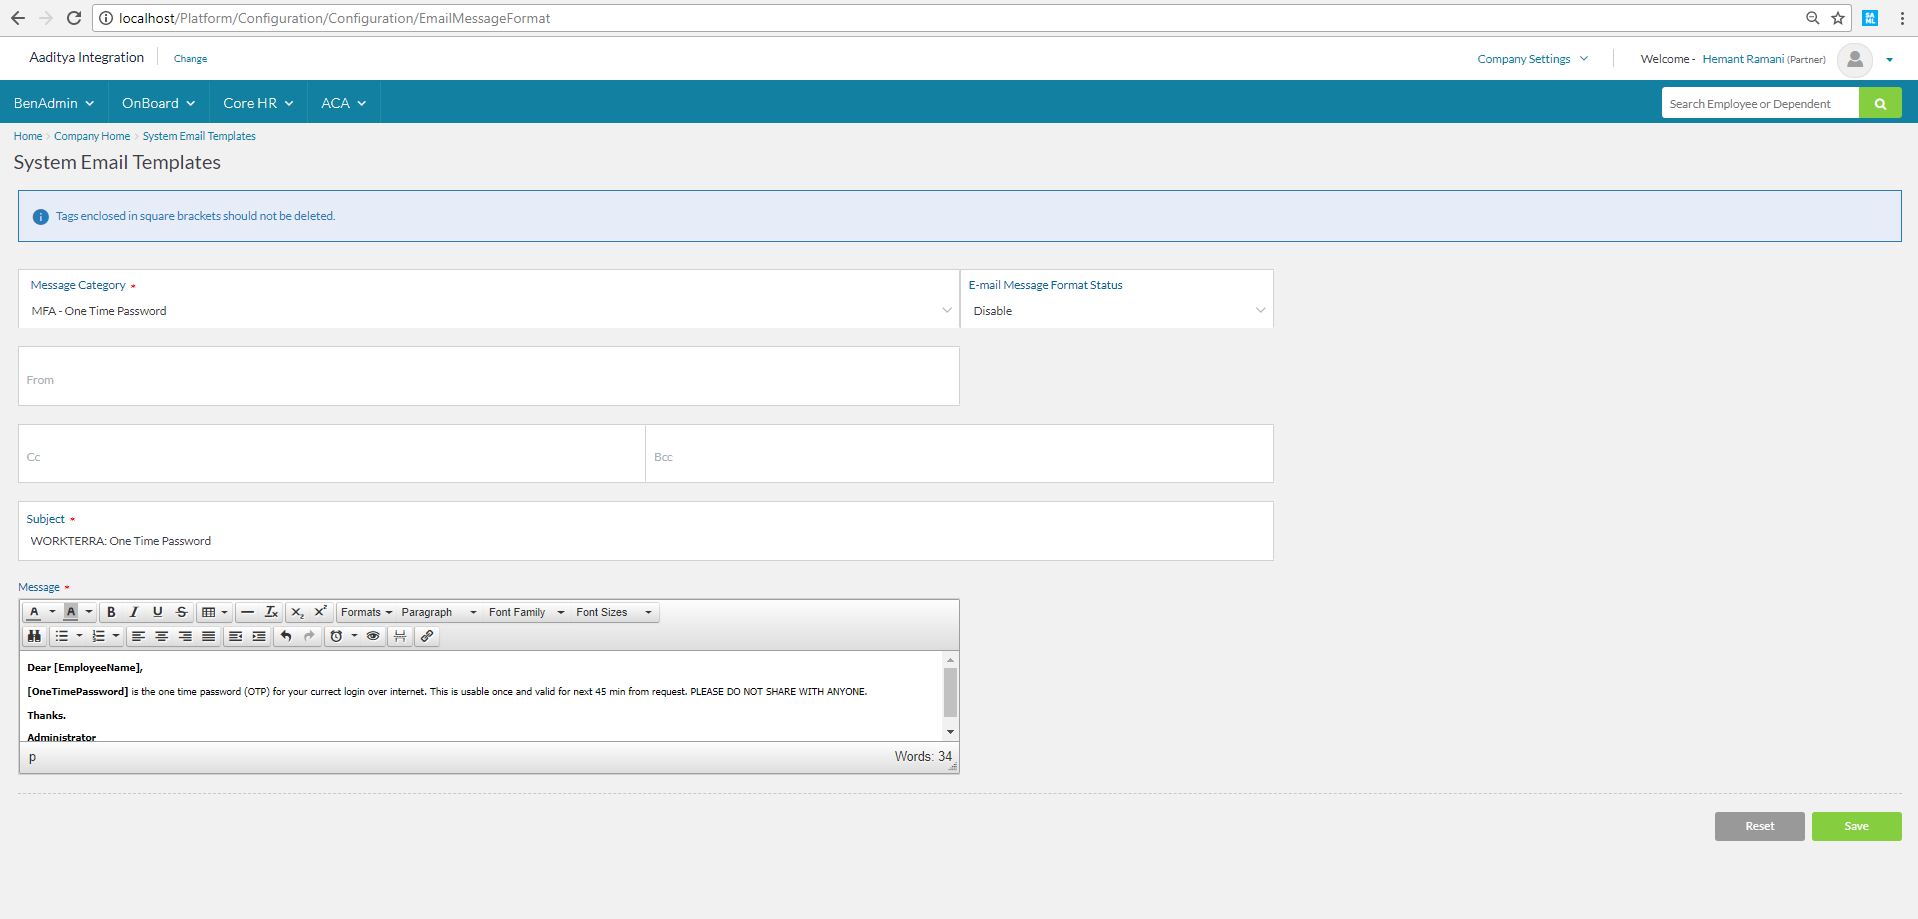The height and width of the screenshot is (919, 1918).
Task: Save the email template changes
Action: point(1855,825)
